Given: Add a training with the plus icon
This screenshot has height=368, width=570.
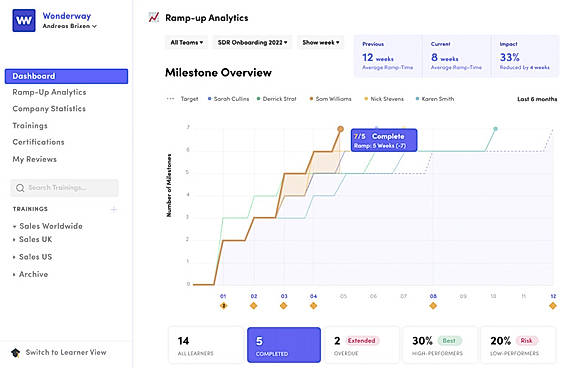Looking at the screenshot, I should [x=114, y=209].
